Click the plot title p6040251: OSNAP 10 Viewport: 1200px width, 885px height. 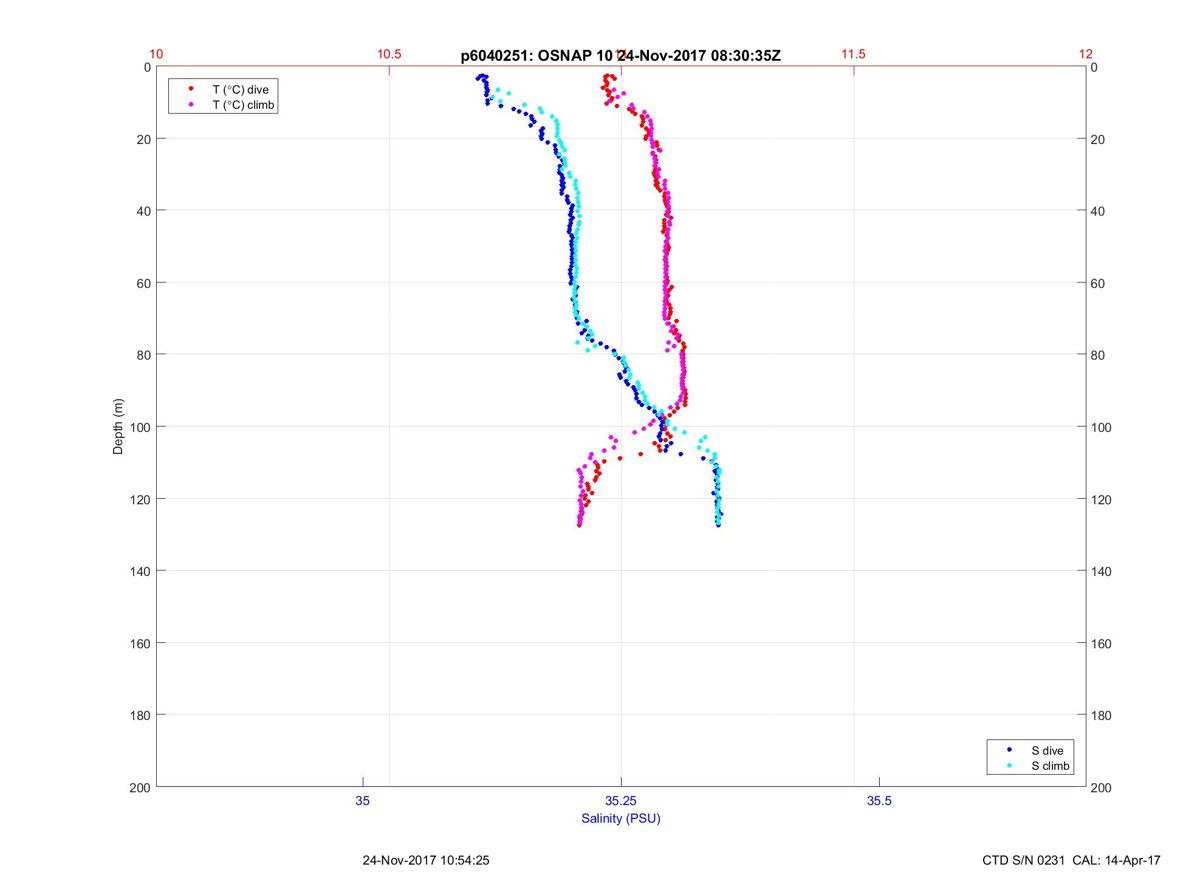(537, 56)
